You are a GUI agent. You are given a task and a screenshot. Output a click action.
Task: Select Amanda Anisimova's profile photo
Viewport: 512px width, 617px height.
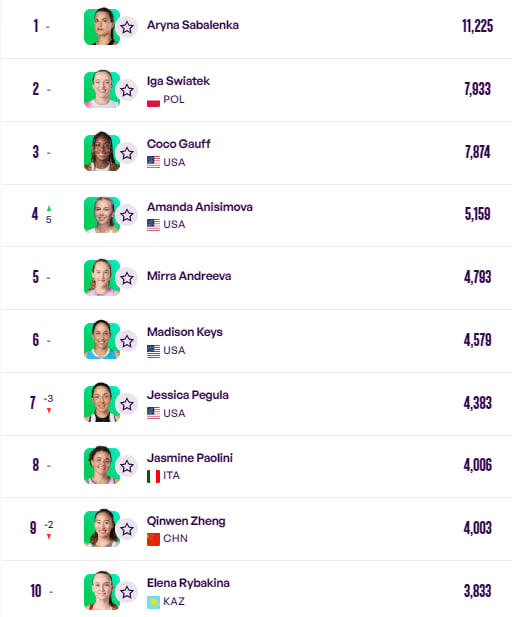pos(102,214)
